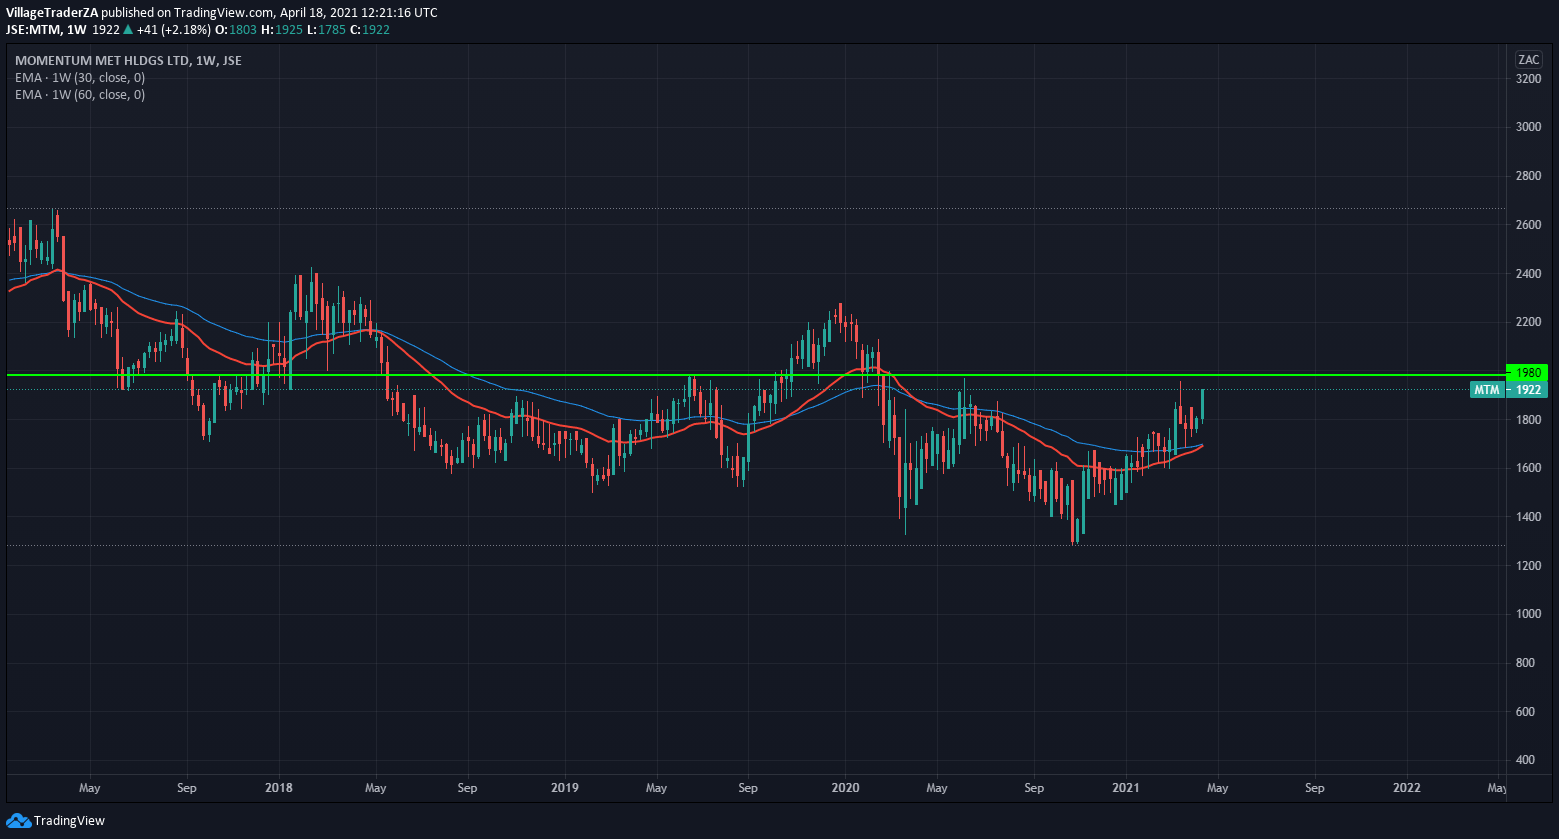Click the current 1922 price label

(1528, 390)
